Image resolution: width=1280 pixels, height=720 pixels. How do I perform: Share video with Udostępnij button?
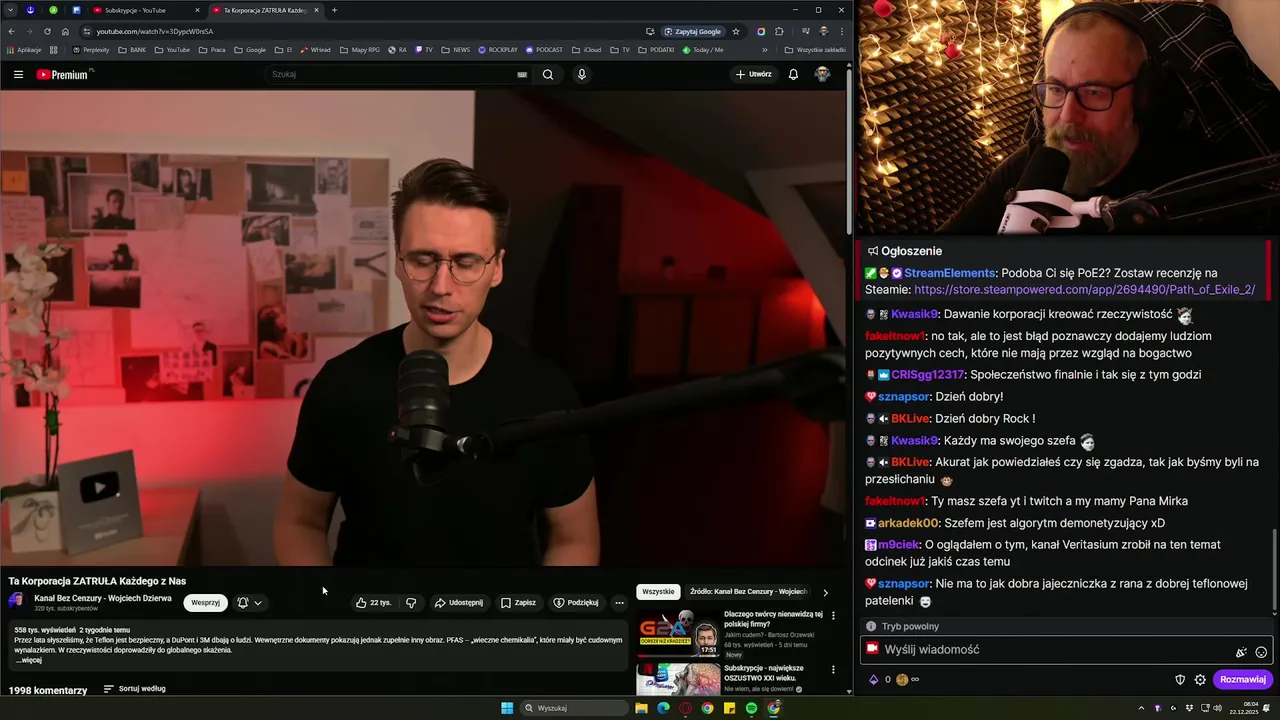pos(459,603)
